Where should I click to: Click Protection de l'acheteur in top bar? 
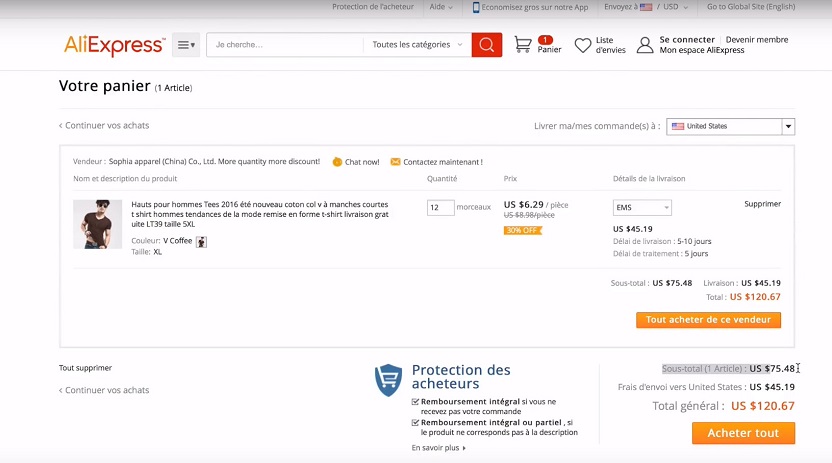coord(371,7)
